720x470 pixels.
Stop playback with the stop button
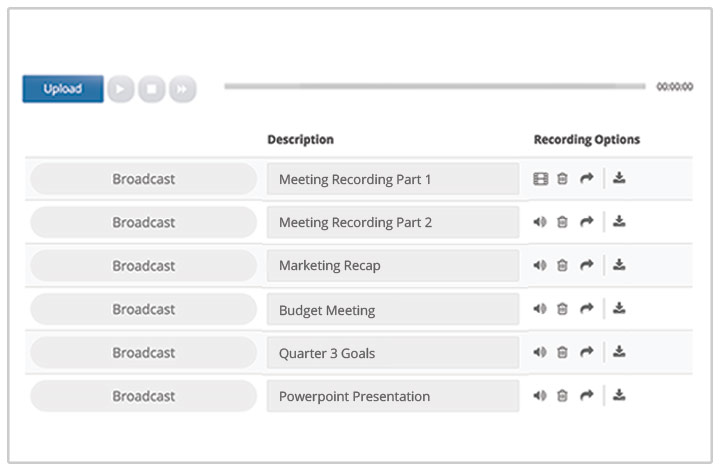pyautogui.click(x=152, y=89)
